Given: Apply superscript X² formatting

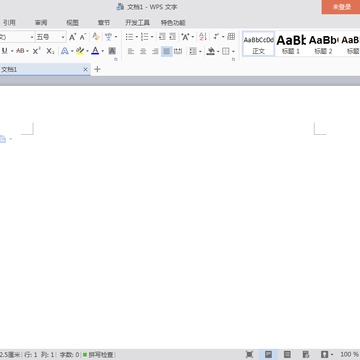Looking at the screenshot, I should [x=37, y=51].
